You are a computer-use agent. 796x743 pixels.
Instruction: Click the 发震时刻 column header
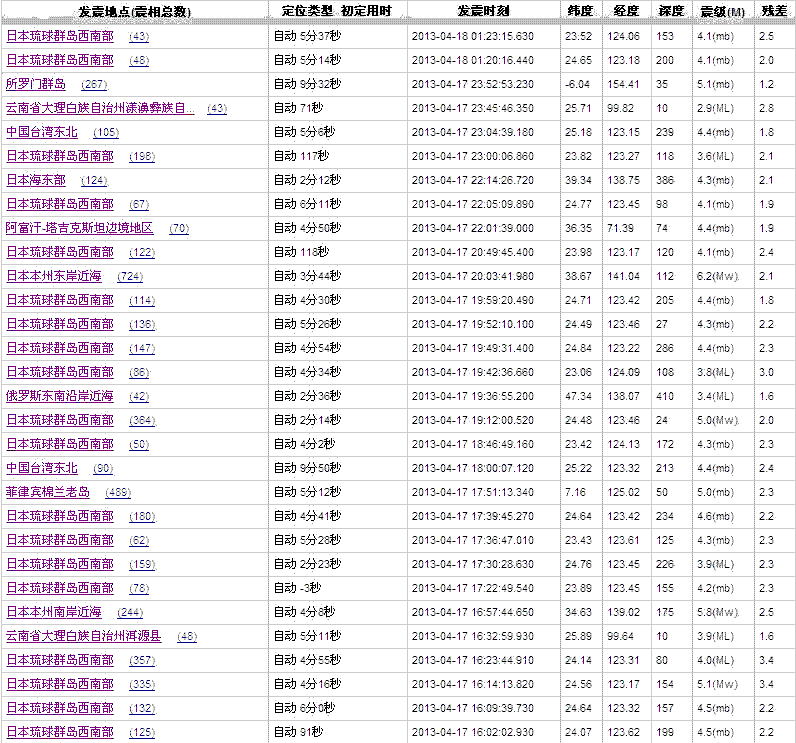click(483, 11)
